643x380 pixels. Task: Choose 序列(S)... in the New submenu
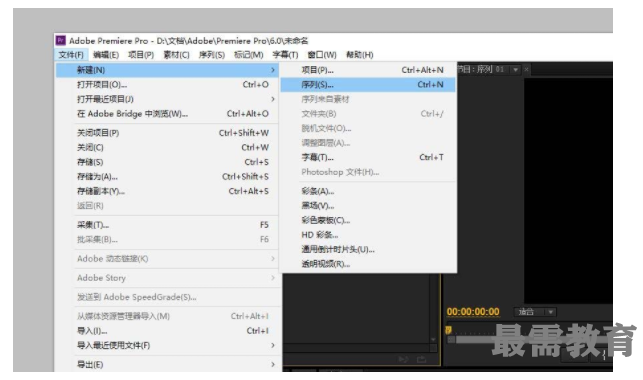coord(368,84)
